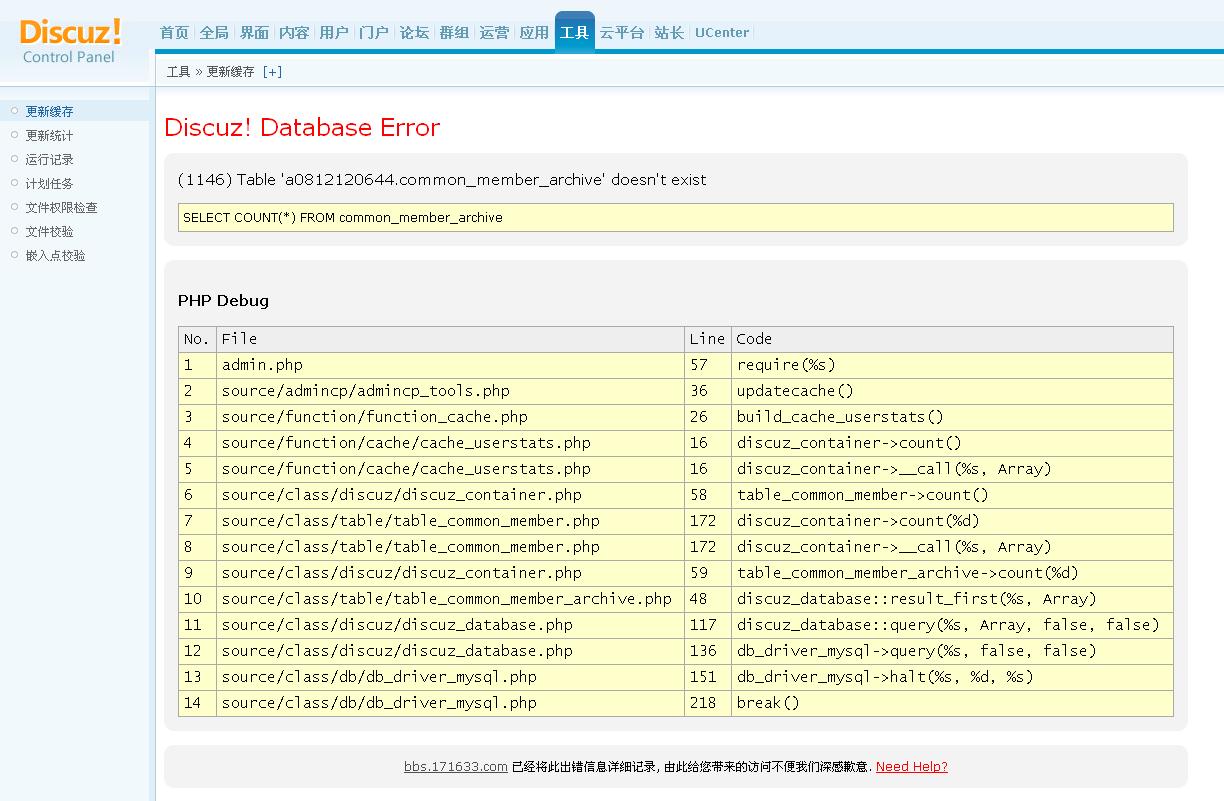Select the 用户 menu tab
The width and height of the screenshot is (1224, 801).
pos(334,33)
